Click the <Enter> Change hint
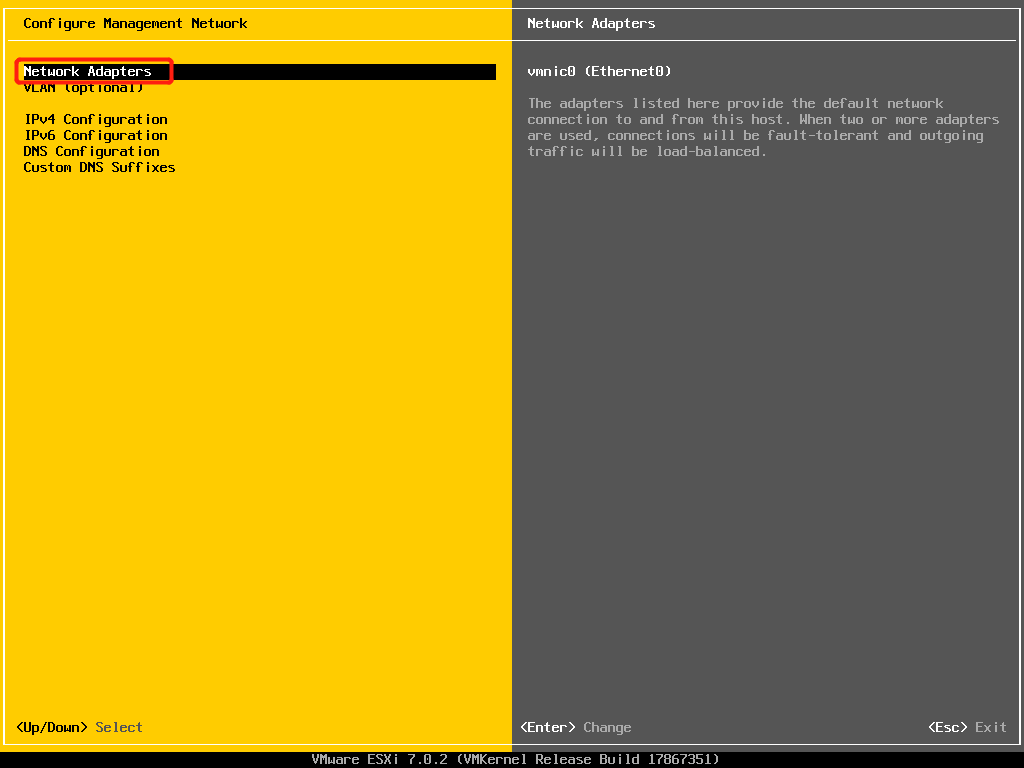Viewport: 1024px width, 768px height. point(575,727)
